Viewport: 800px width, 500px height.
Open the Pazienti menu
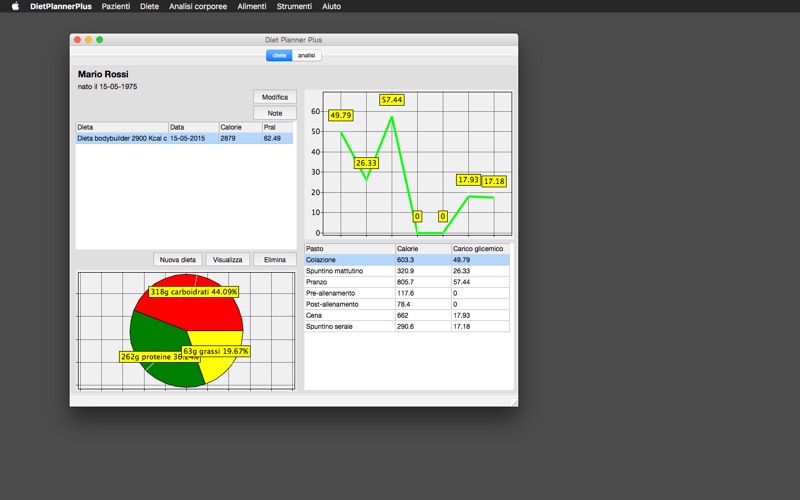116,6
